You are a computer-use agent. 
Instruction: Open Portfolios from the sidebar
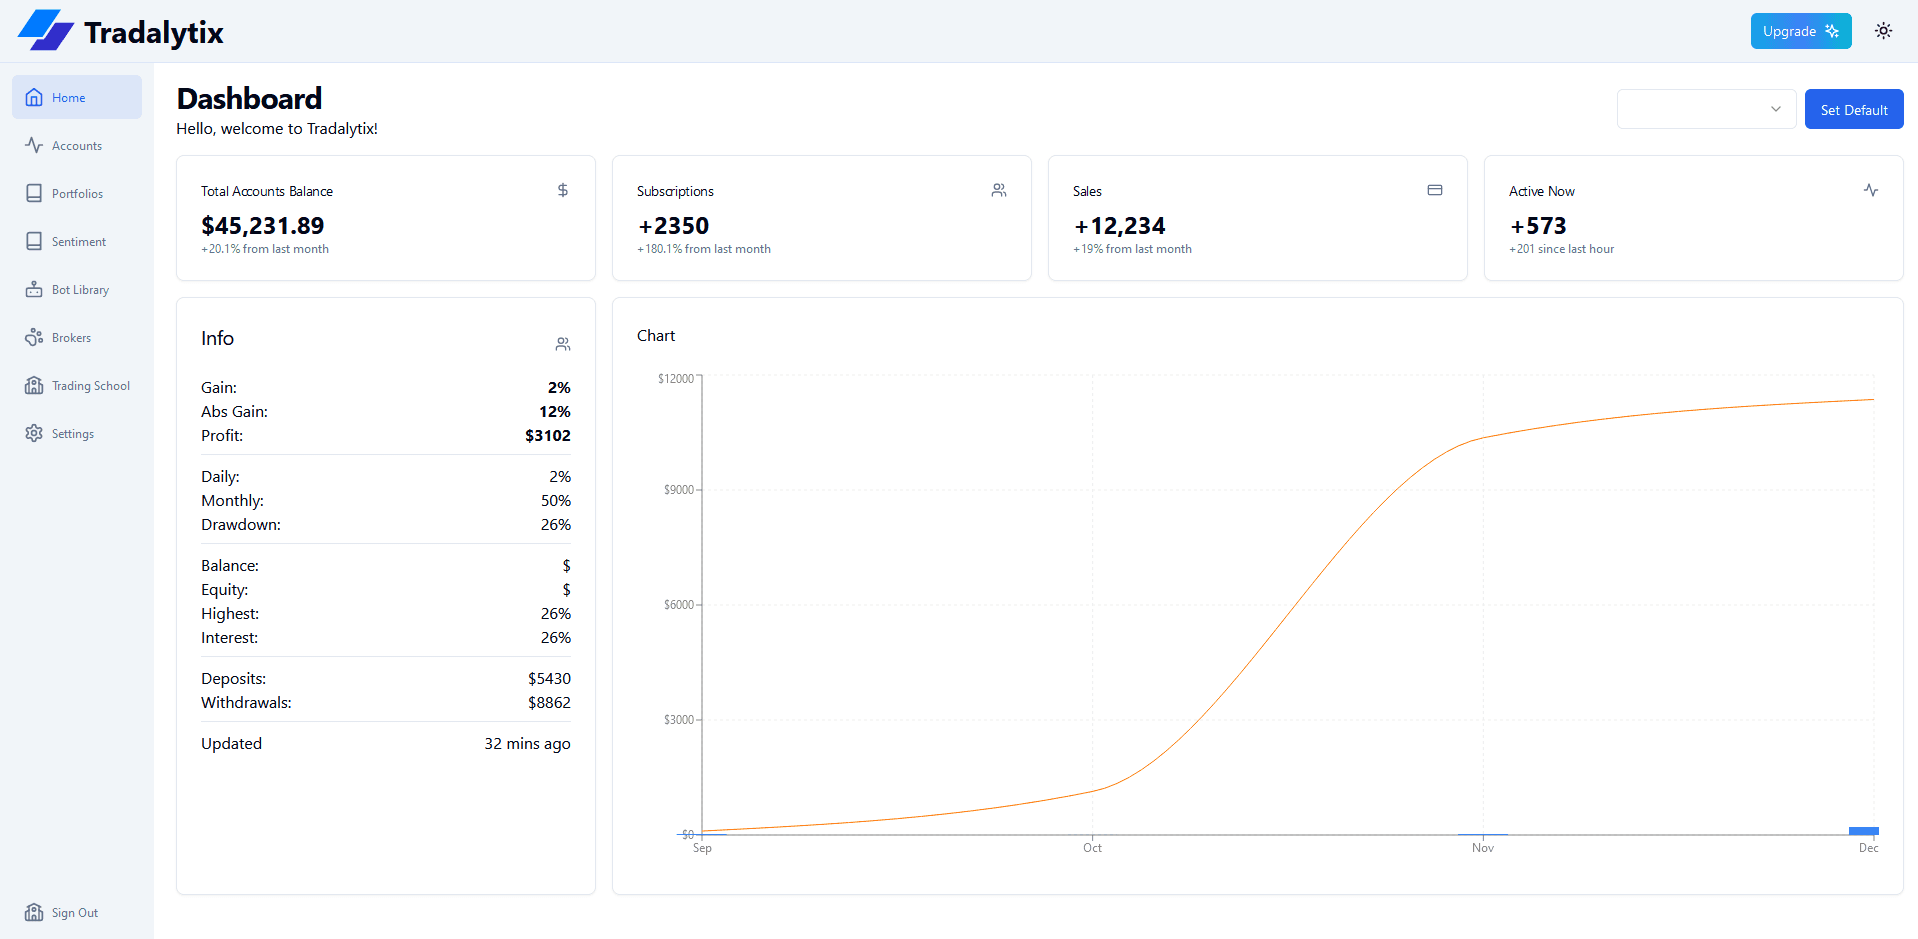click(35, 193)
